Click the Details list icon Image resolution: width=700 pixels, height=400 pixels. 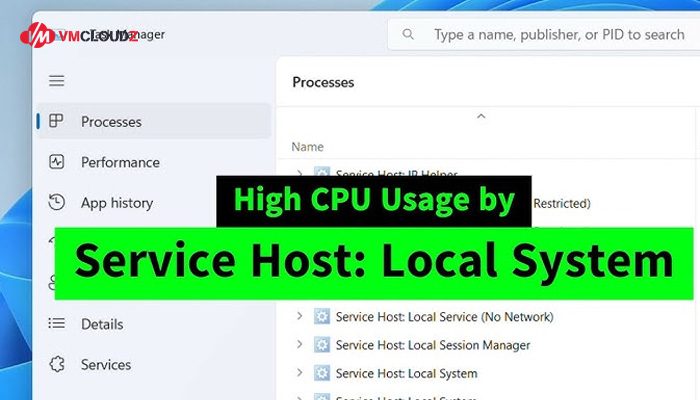pyautogui.click(x=57, y=323)
